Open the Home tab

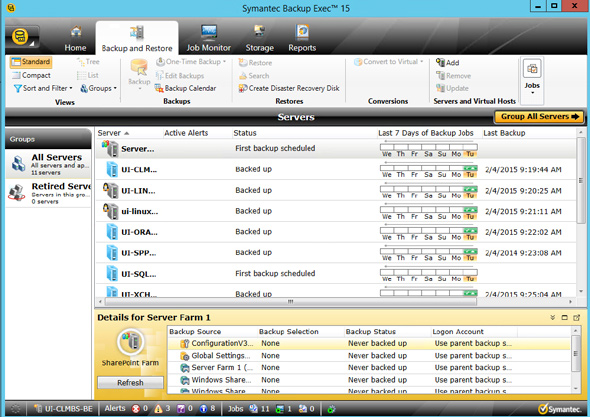(x=75, y=39)
